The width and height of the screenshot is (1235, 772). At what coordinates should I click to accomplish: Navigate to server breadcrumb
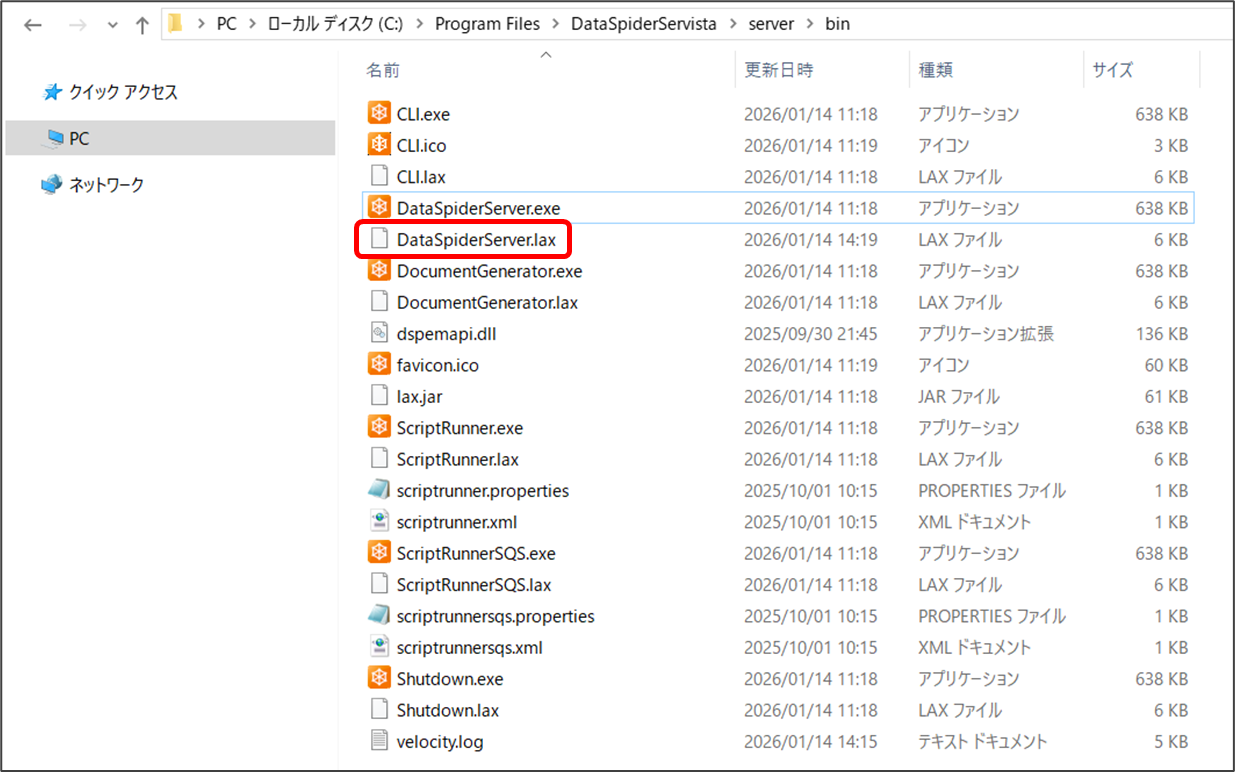tap(772, 24)
